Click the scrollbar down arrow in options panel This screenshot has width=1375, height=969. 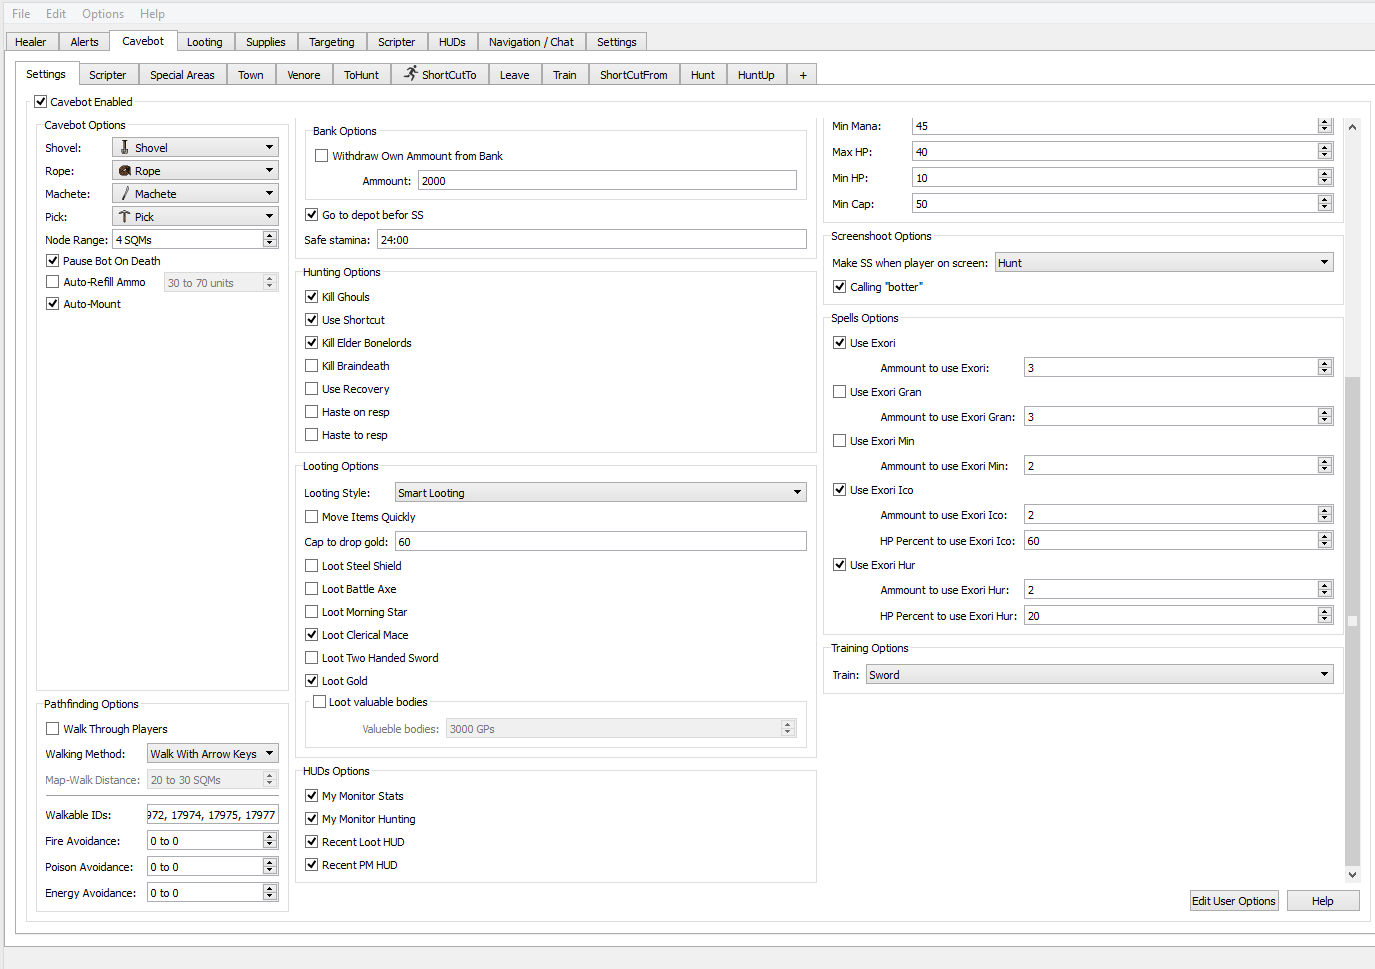[1352, 875]
